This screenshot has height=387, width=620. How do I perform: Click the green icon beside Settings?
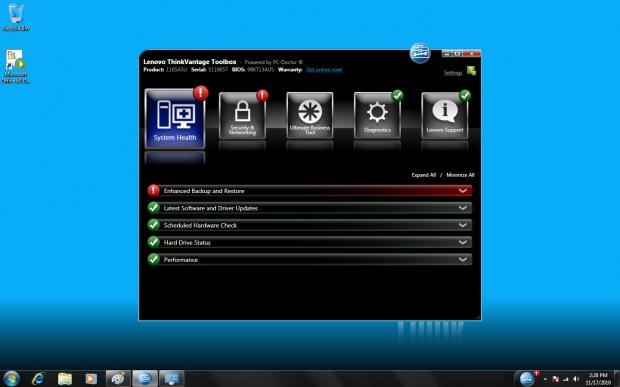(x=471, y=71)
